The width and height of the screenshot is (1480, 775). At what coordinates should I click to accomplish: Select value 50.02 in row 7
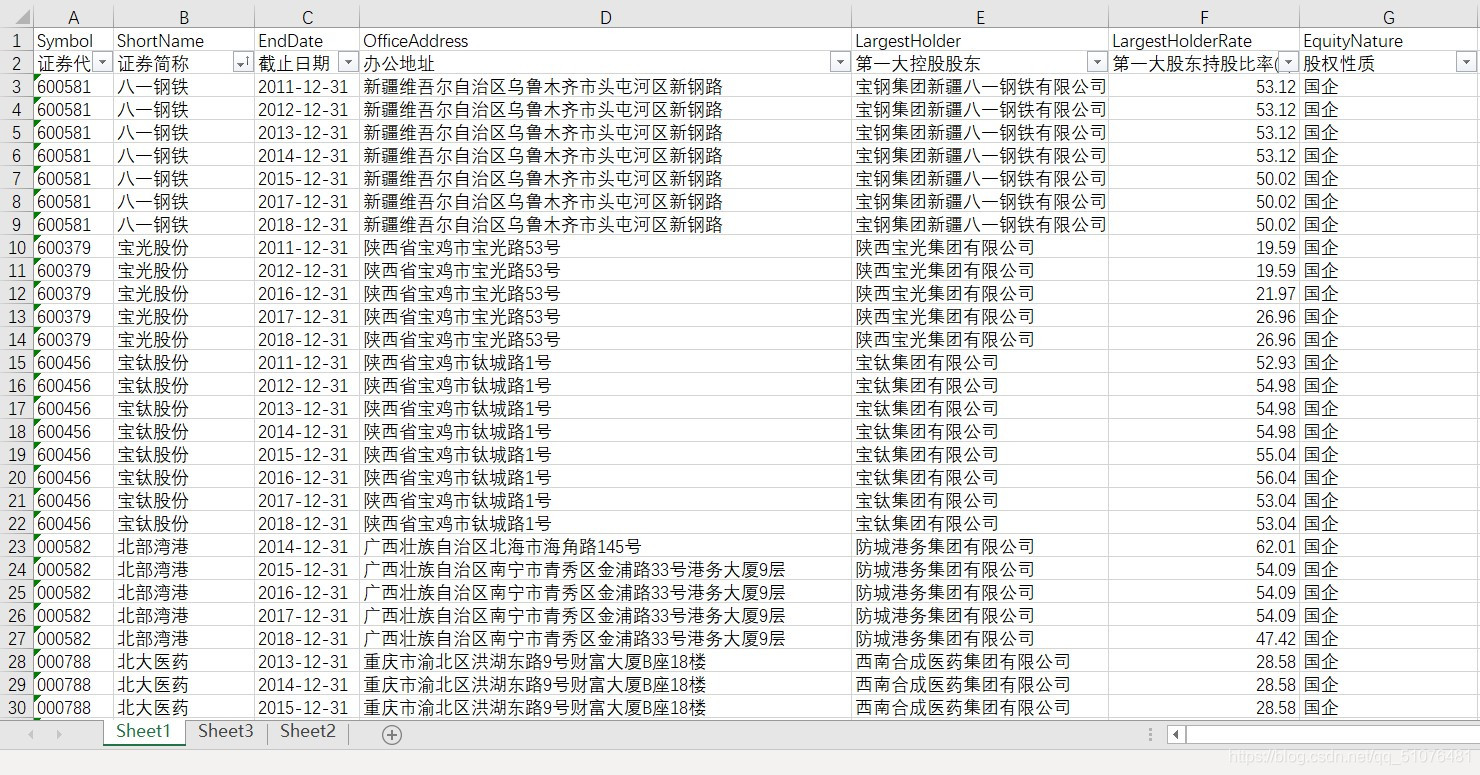point(1204,178)
